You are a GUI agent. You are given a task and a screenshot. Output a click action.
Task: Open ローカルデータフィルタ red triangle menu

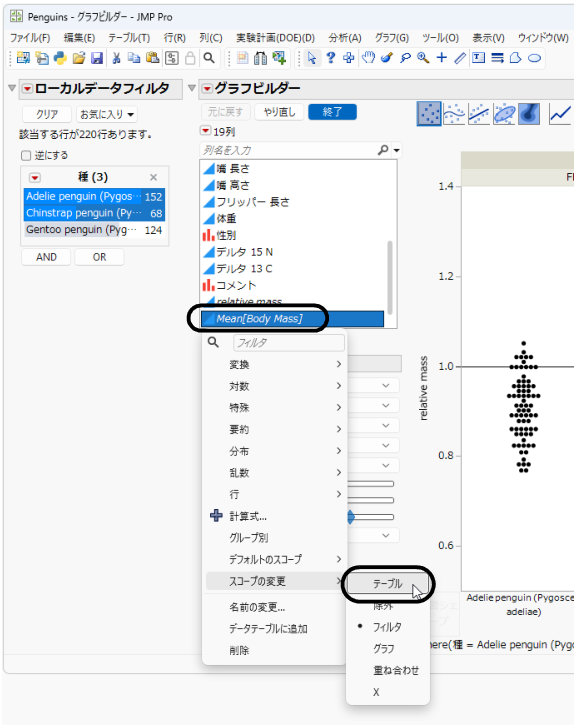click(27, 88)
